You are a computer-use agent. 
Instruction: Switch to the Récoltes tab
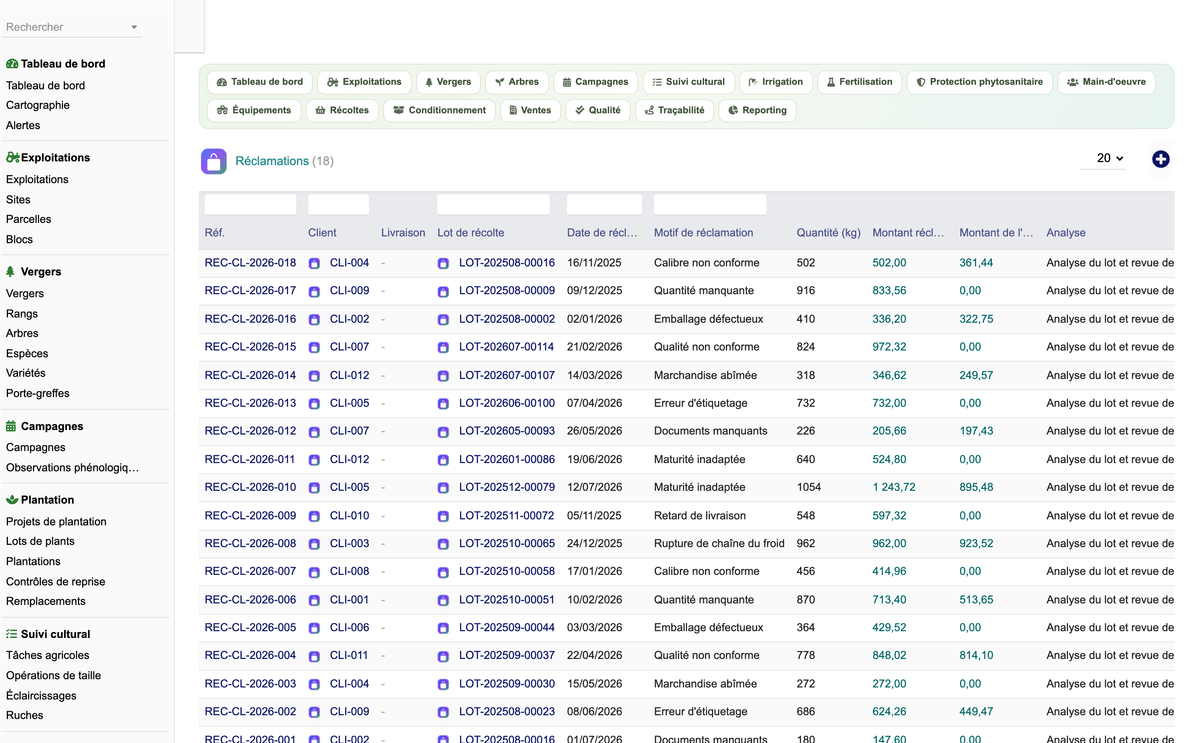coord(342,110)
